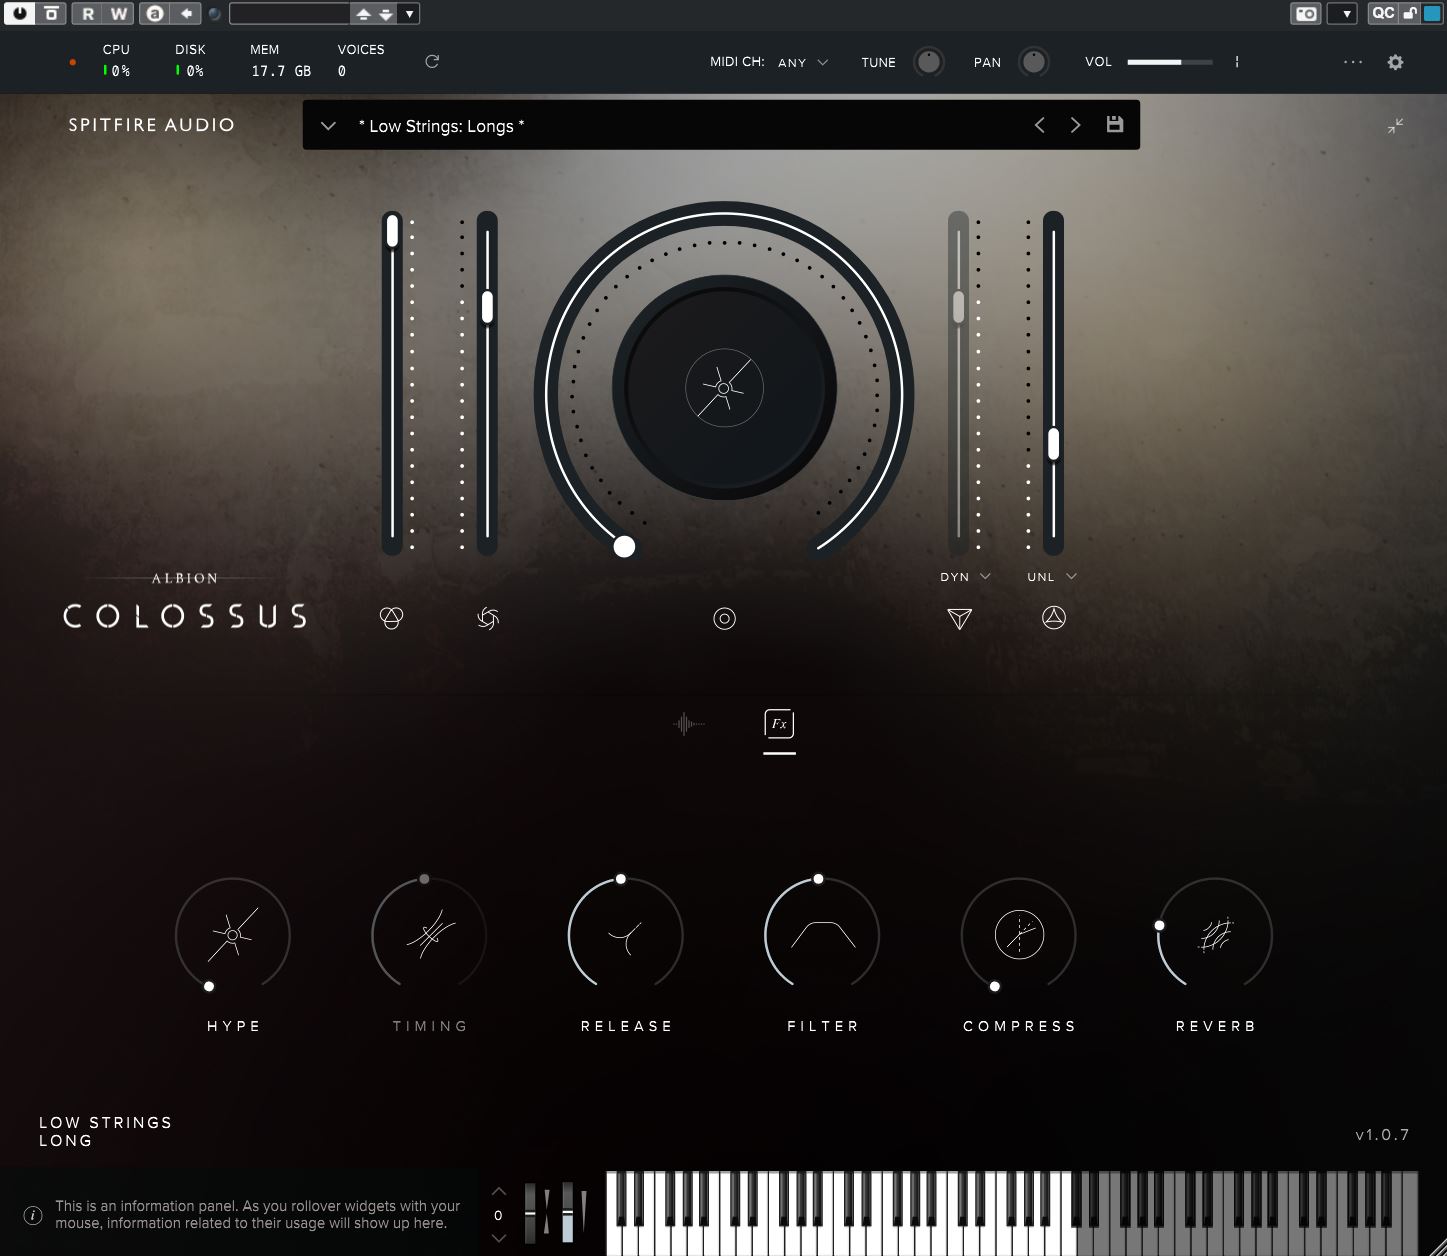1447x1256 pixels.
Task: Switch to the waveform tab
Action: [688, 723]
